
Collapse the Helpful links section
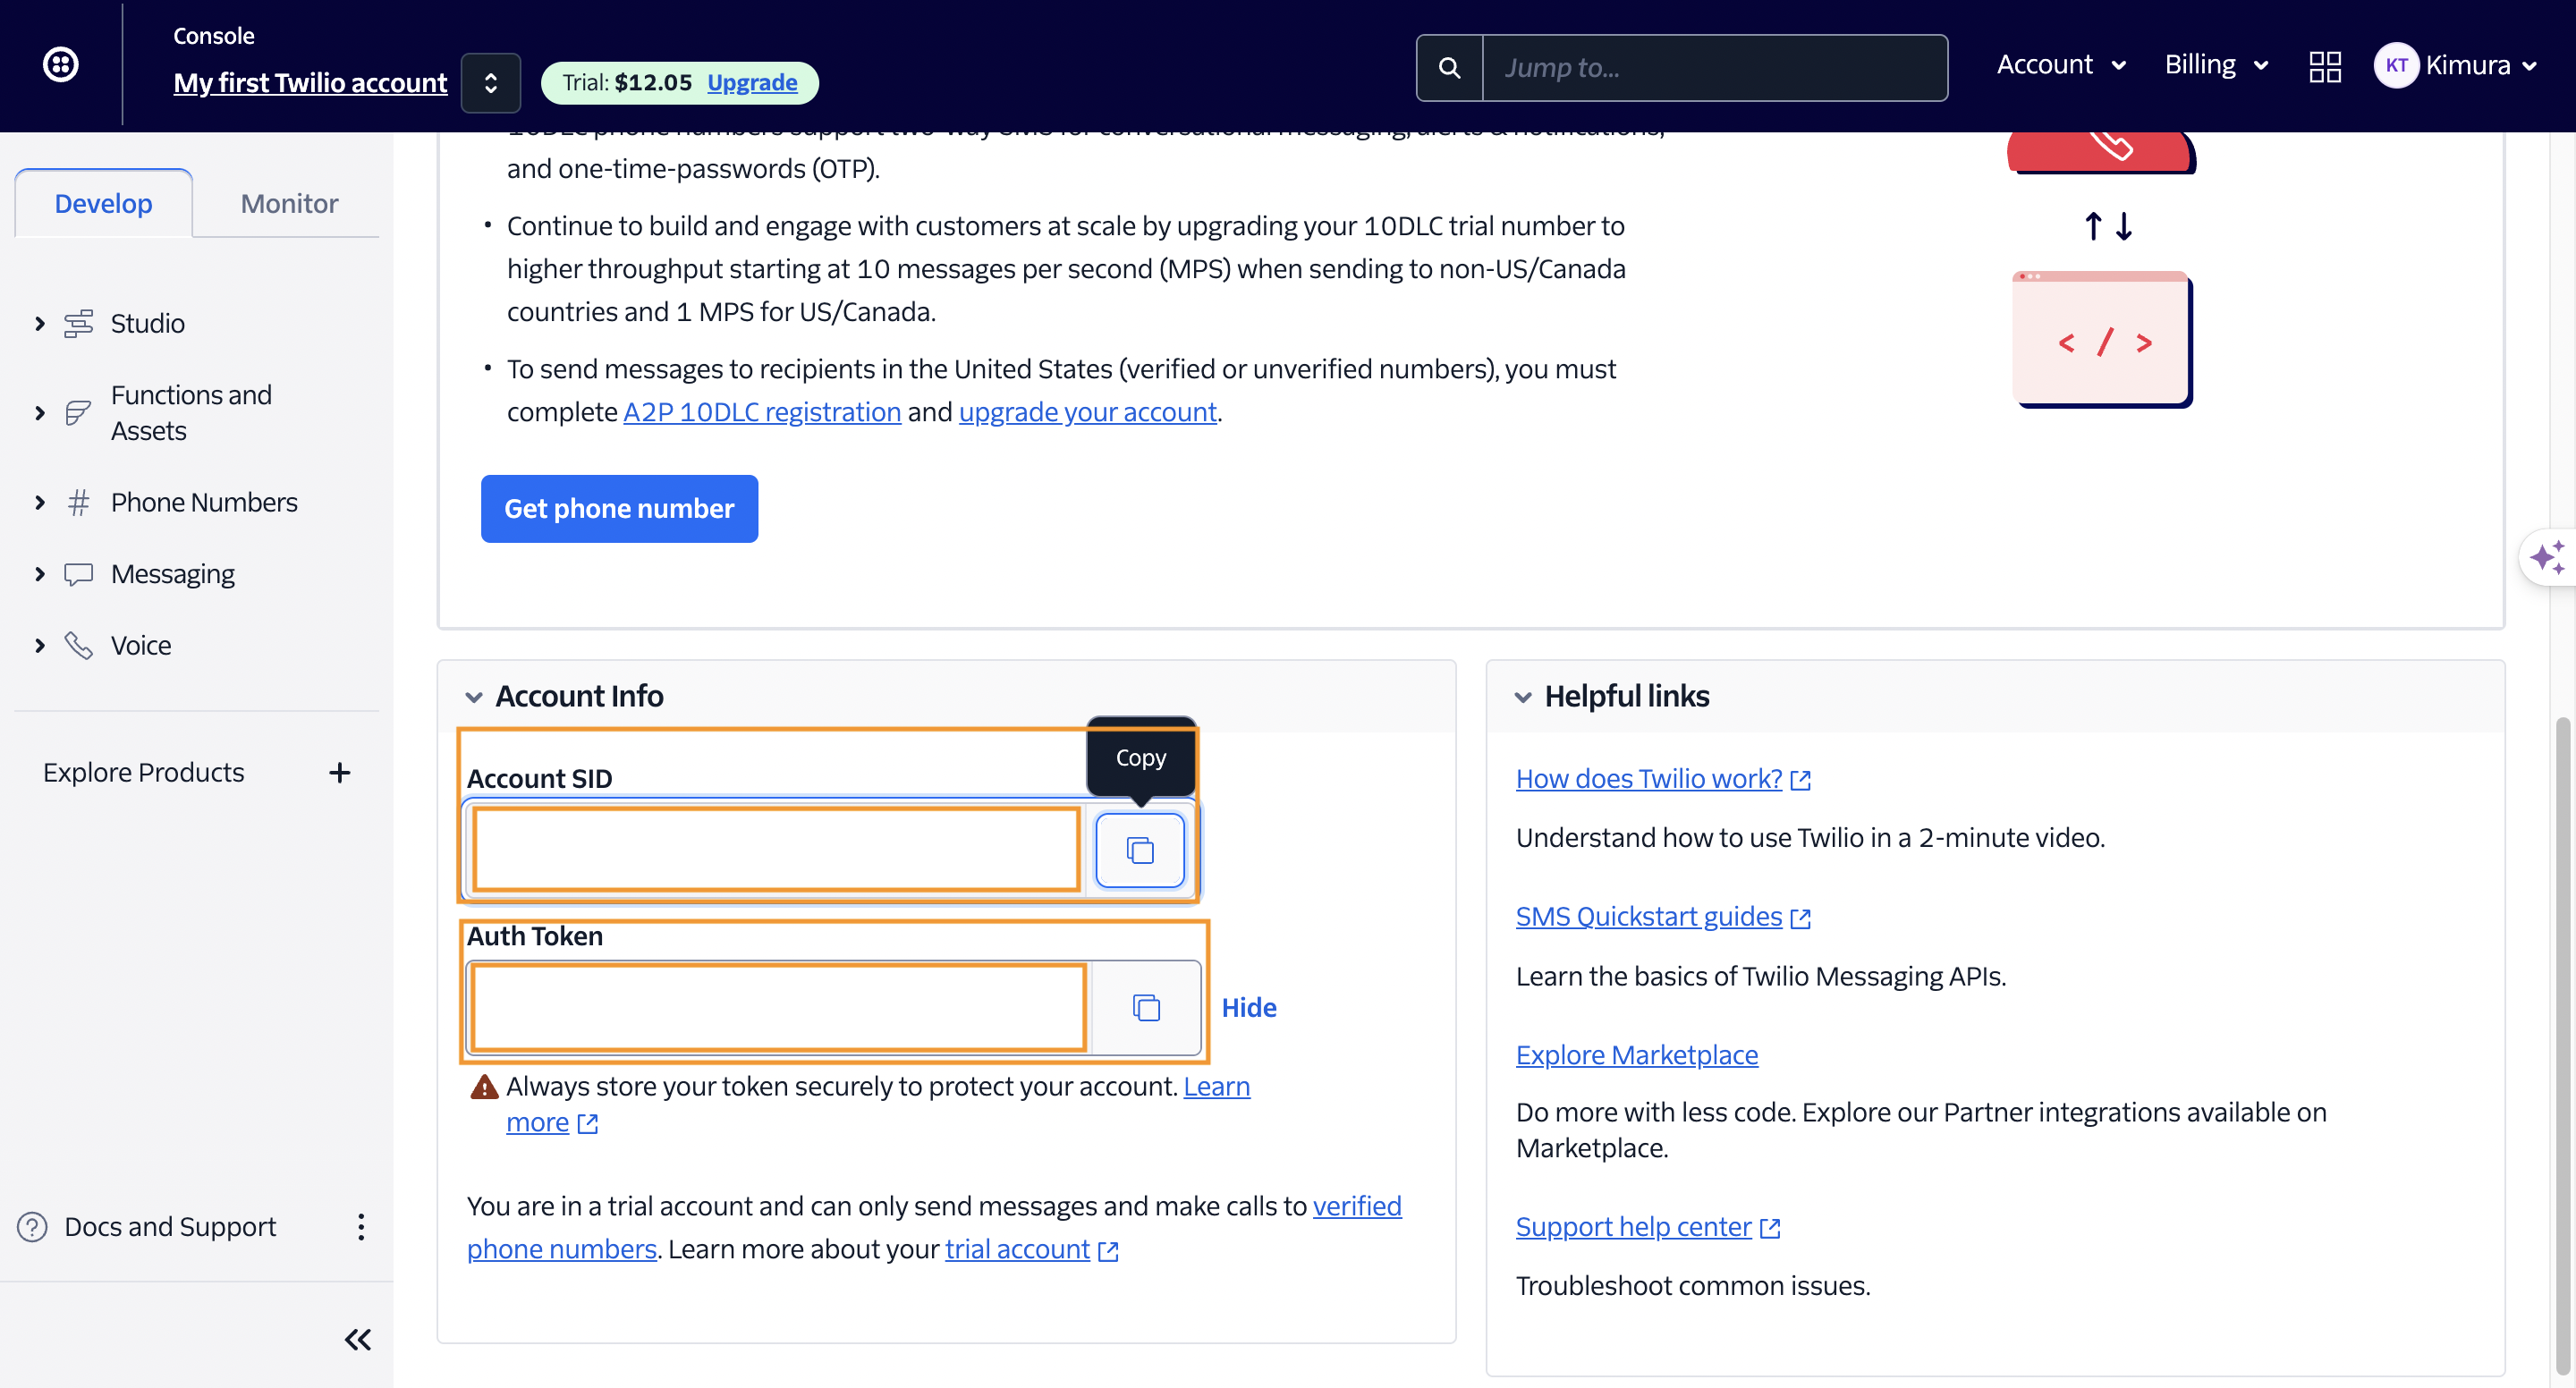coord(1523,697)
